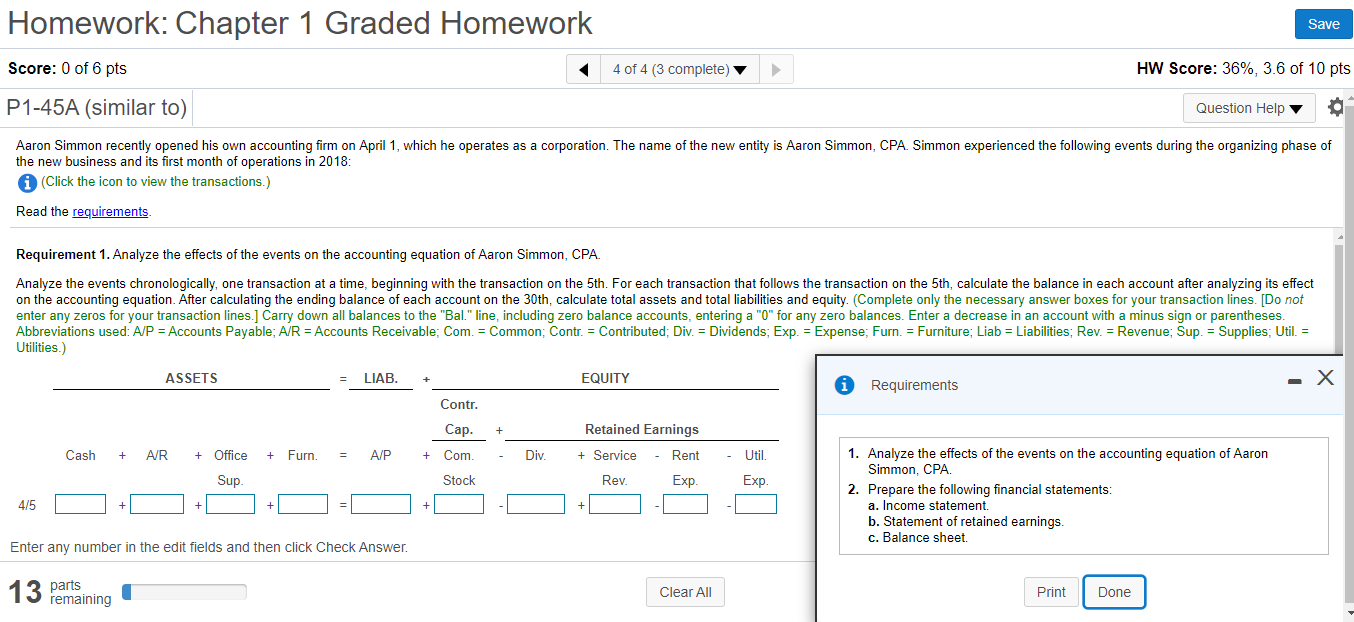
Task: Click the 'Score: 0 of 6 pts' text
Action: [67, 69]
